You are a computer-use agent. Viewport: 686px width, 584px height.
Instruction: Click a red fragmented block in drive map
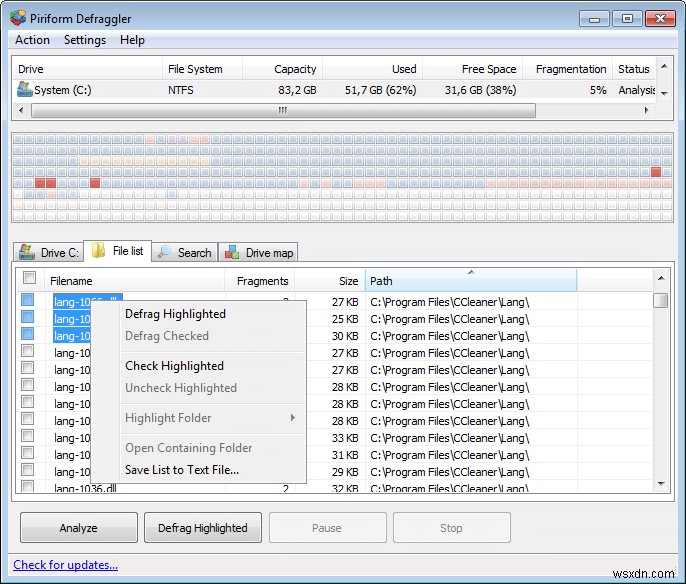(41, 183)
